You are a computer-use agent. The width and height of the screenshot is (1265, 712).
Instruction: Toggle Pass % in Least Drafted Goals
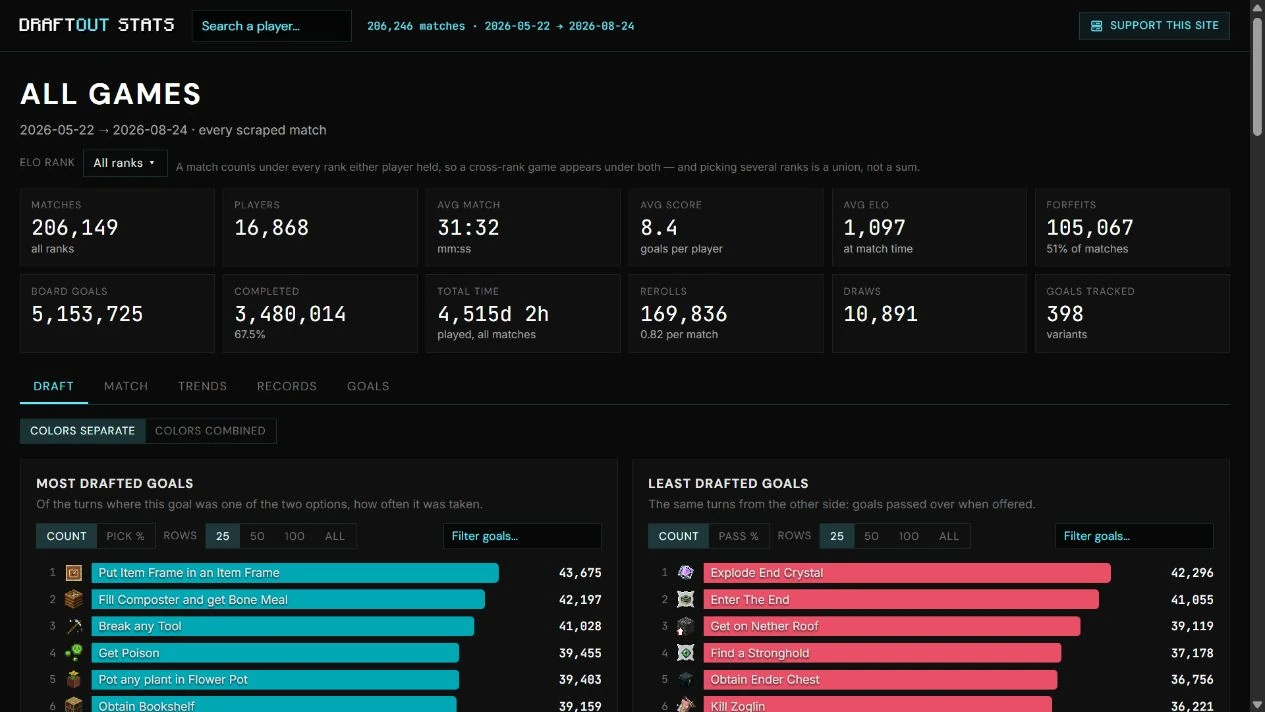click(740, 536)
